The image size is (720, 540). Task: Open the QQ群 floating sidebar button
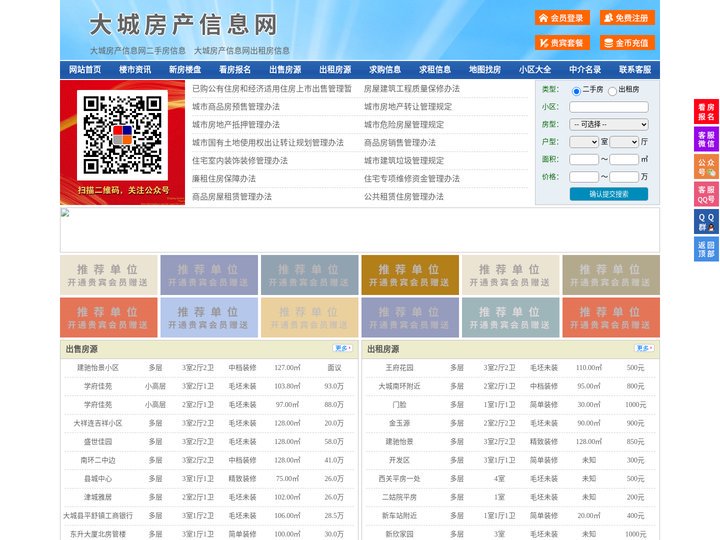point(706,222)
